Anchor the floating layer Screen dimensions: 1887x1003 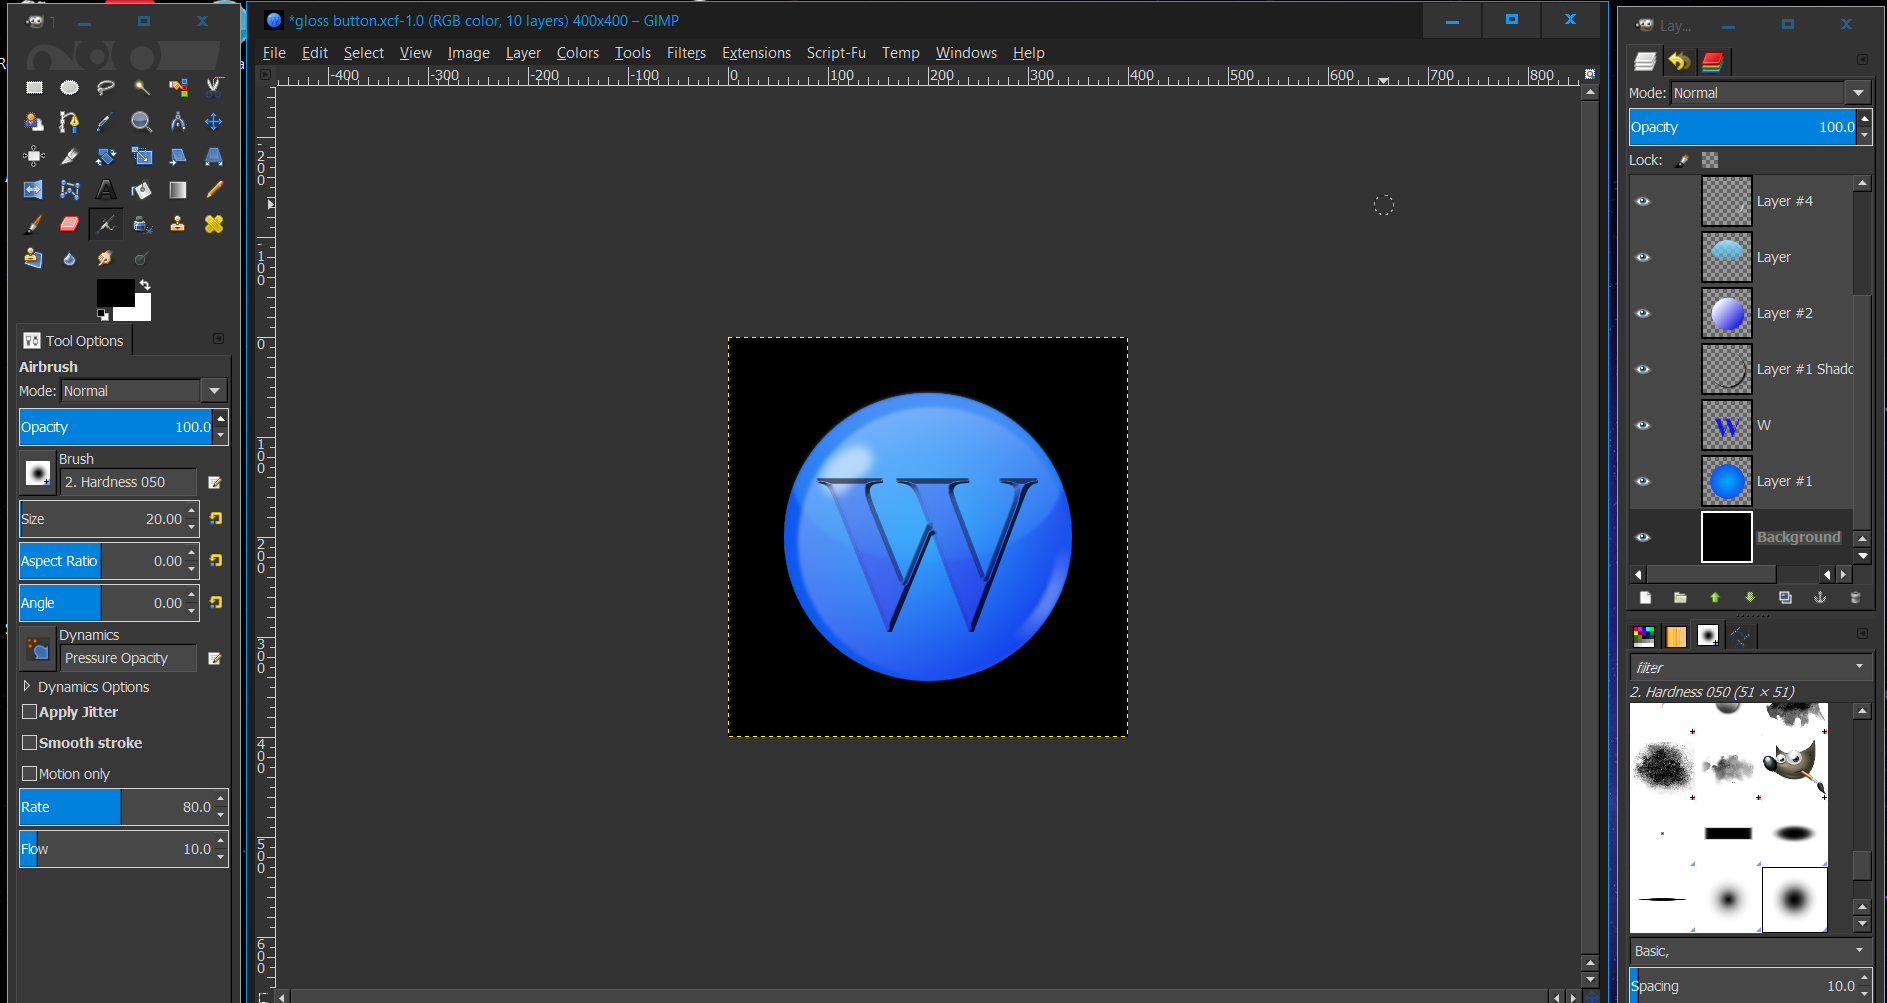pos(1820,598)
